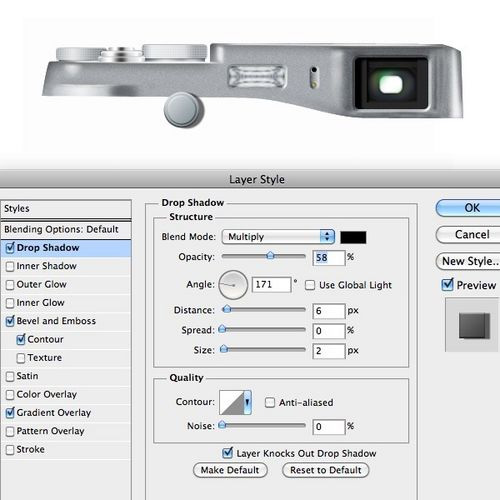Image resolution: width=500 pixels, height=500 pixels.
Task: Select the Bevel and Emboss style row
Action: 66,321
